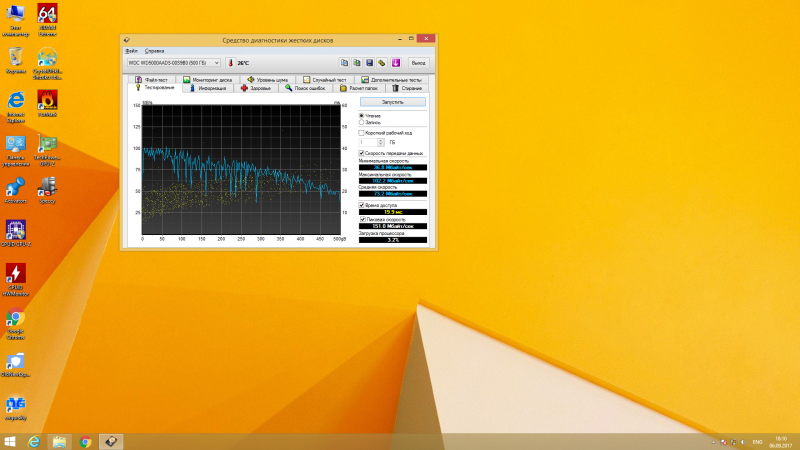Click the thermometer temperature icon
The image size is (800, 450).
229,62
